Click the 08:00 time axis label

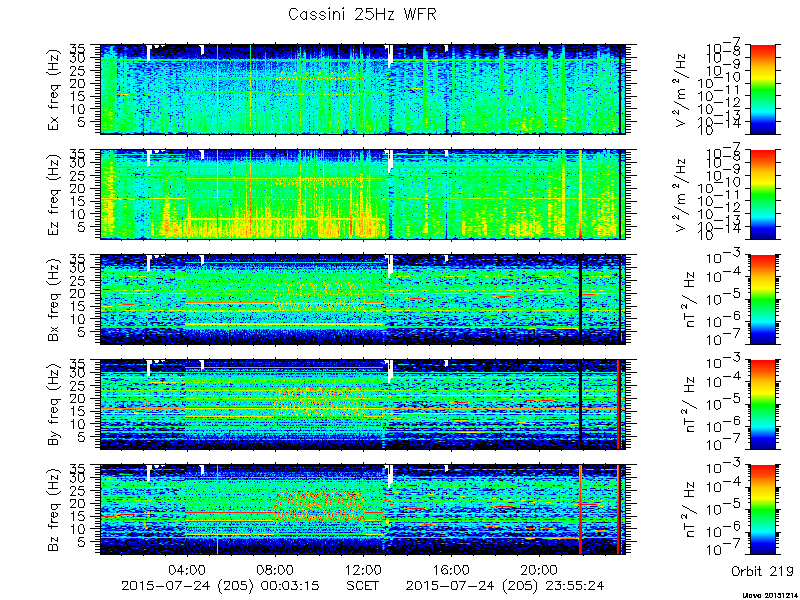tap(276, 569)
